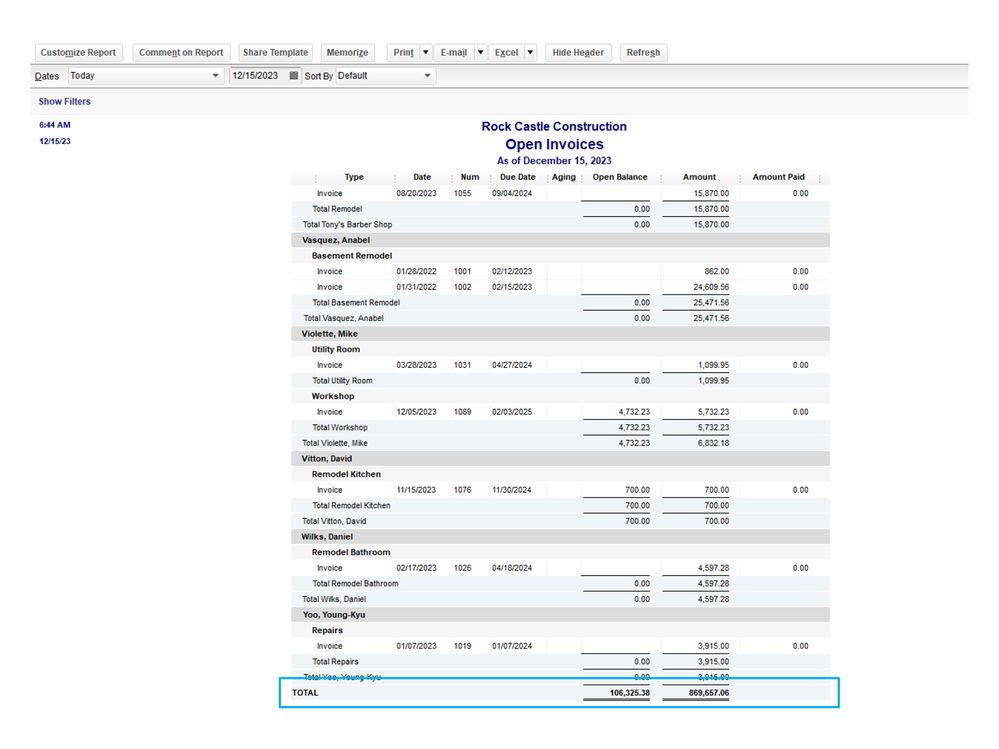Expand the Excel dropdown arrow
The image size is (999, 749).
click(x=530, y=53)
